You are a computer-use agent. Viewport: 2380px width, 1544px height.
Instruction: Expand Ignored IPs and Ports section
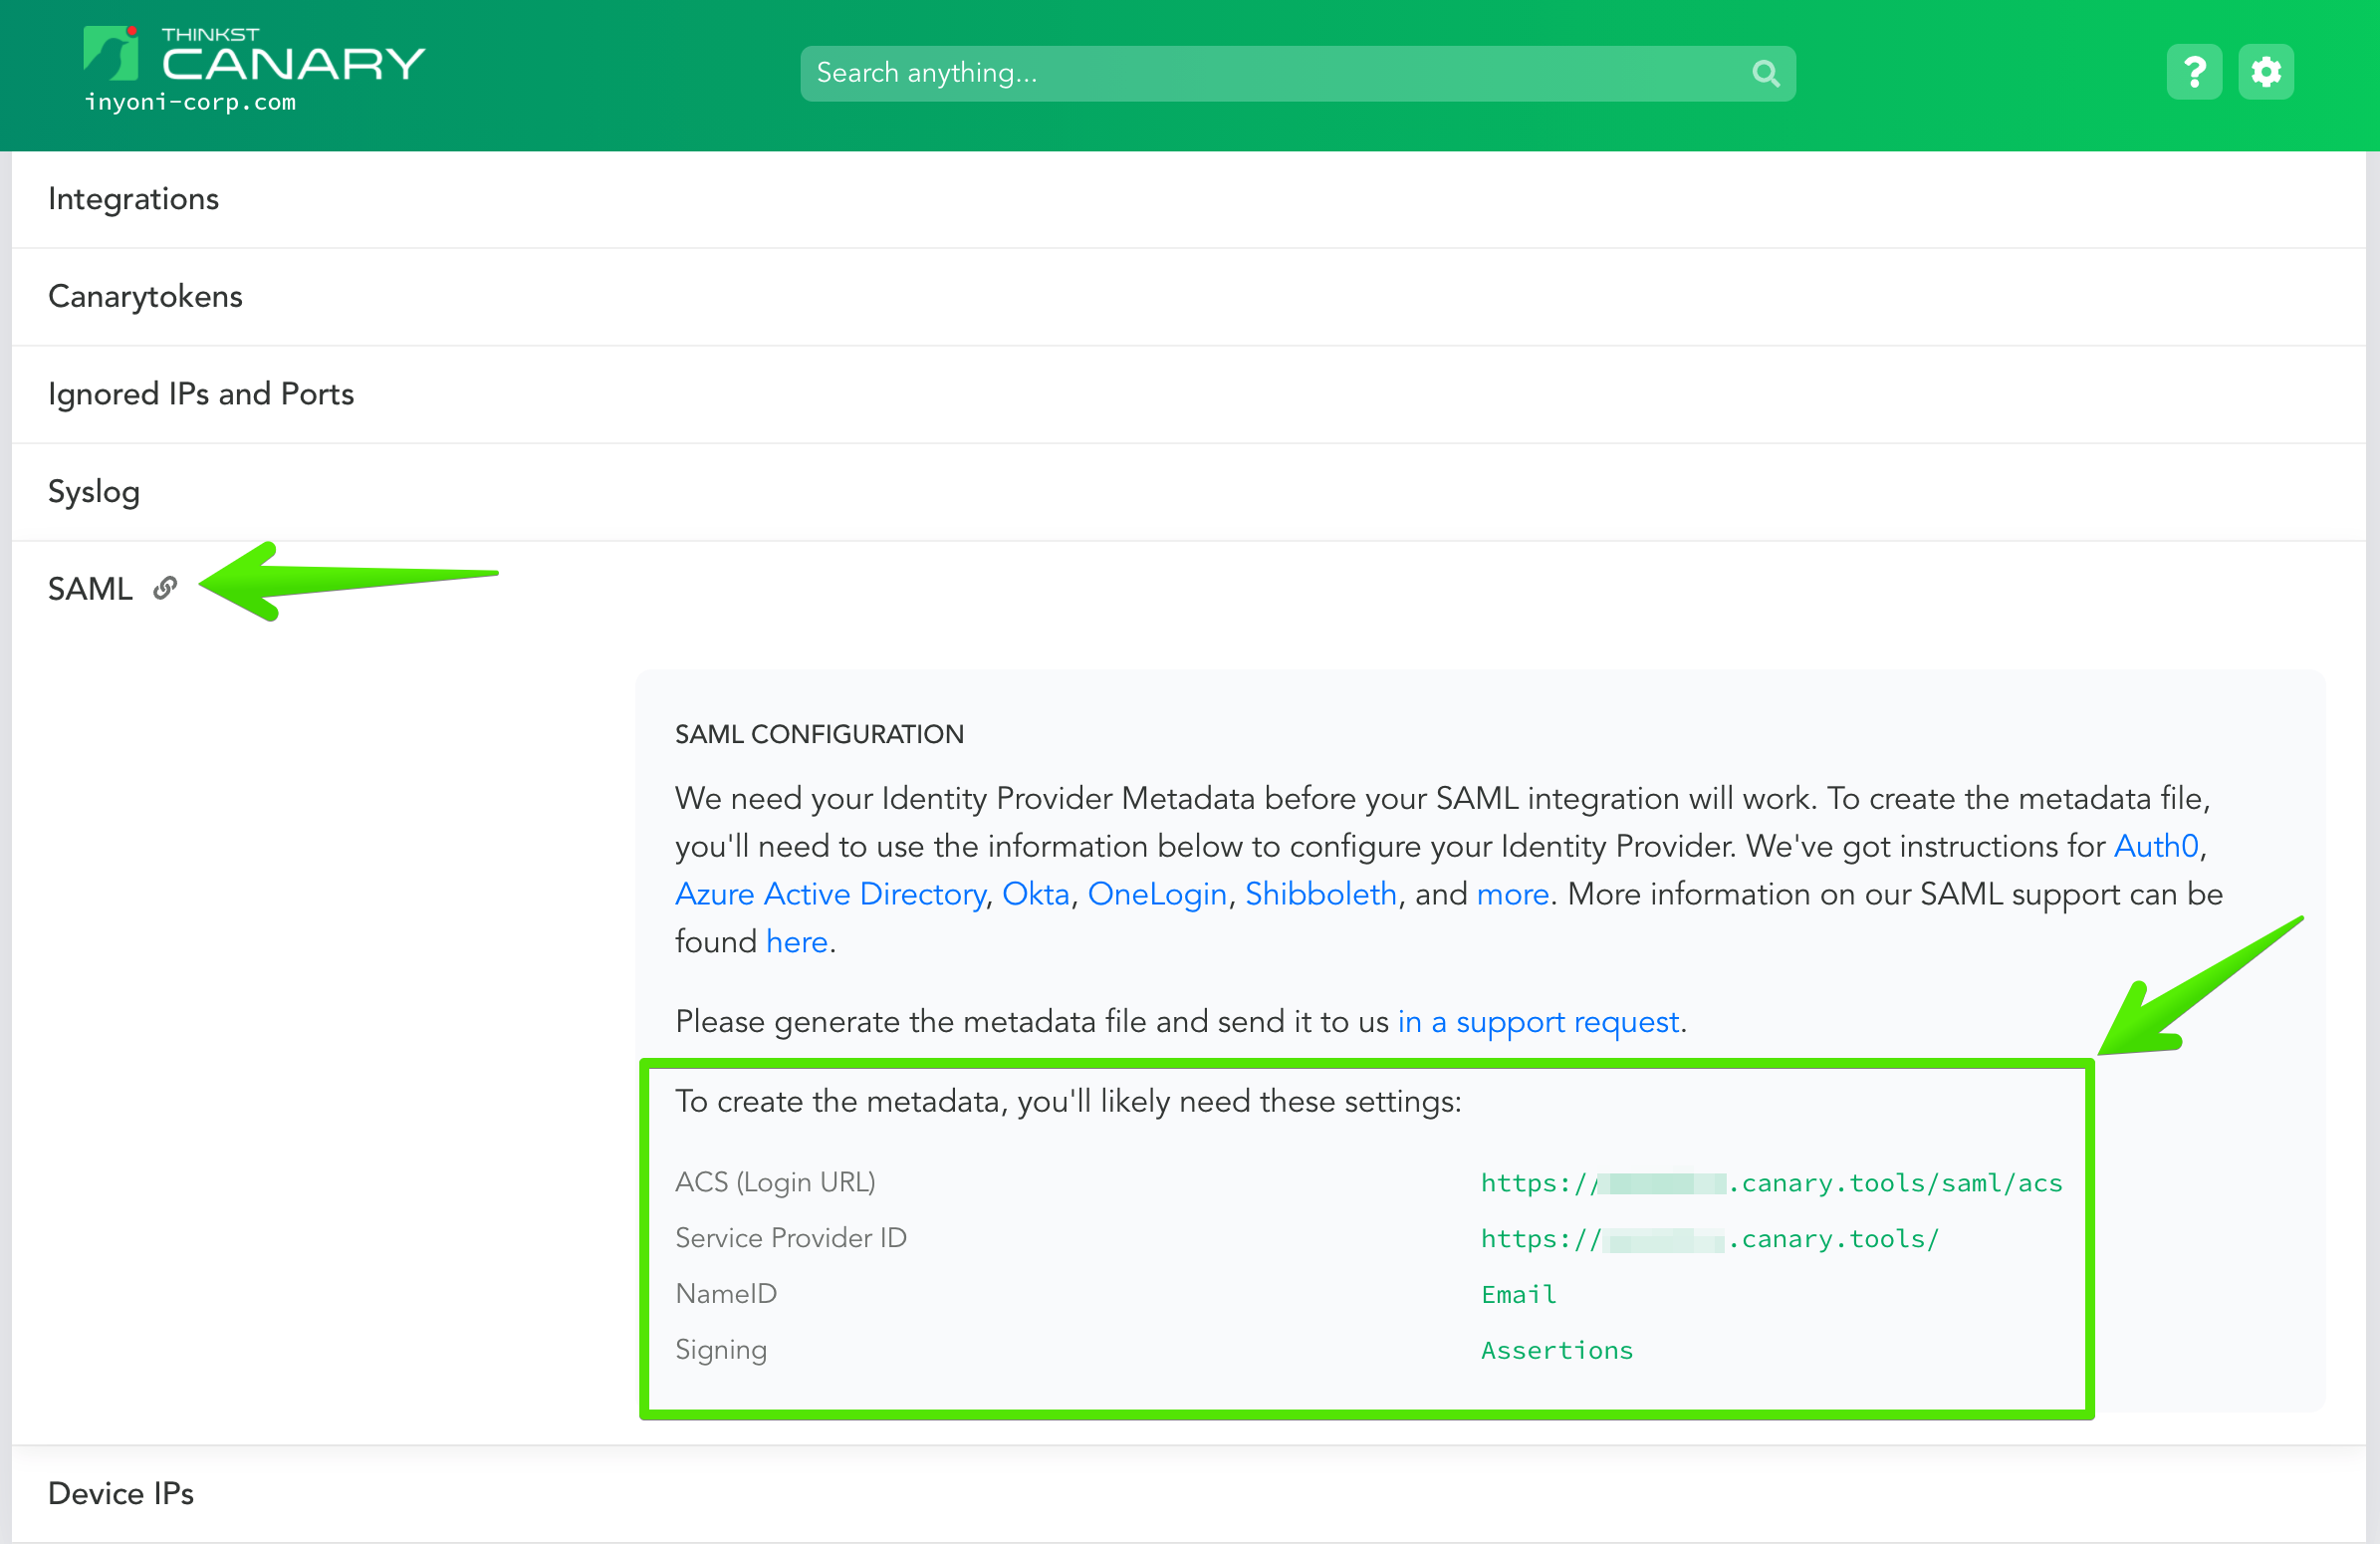pos(1188,394)
